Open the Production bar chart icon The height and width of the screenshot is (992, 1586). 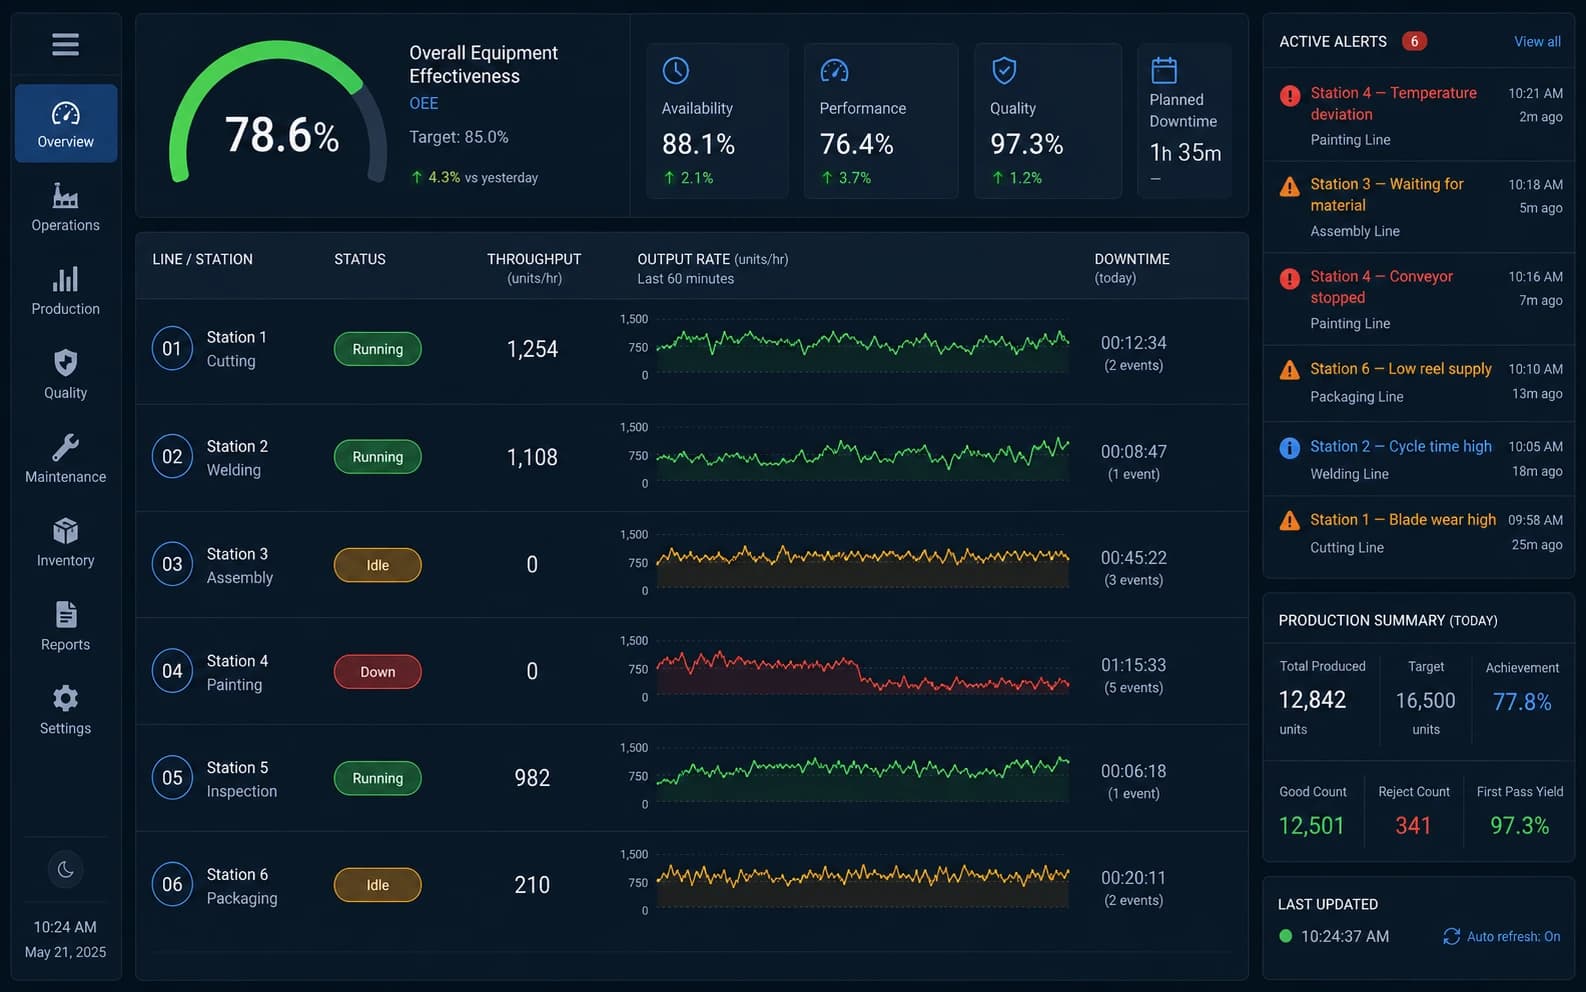(x=66, y=279)
